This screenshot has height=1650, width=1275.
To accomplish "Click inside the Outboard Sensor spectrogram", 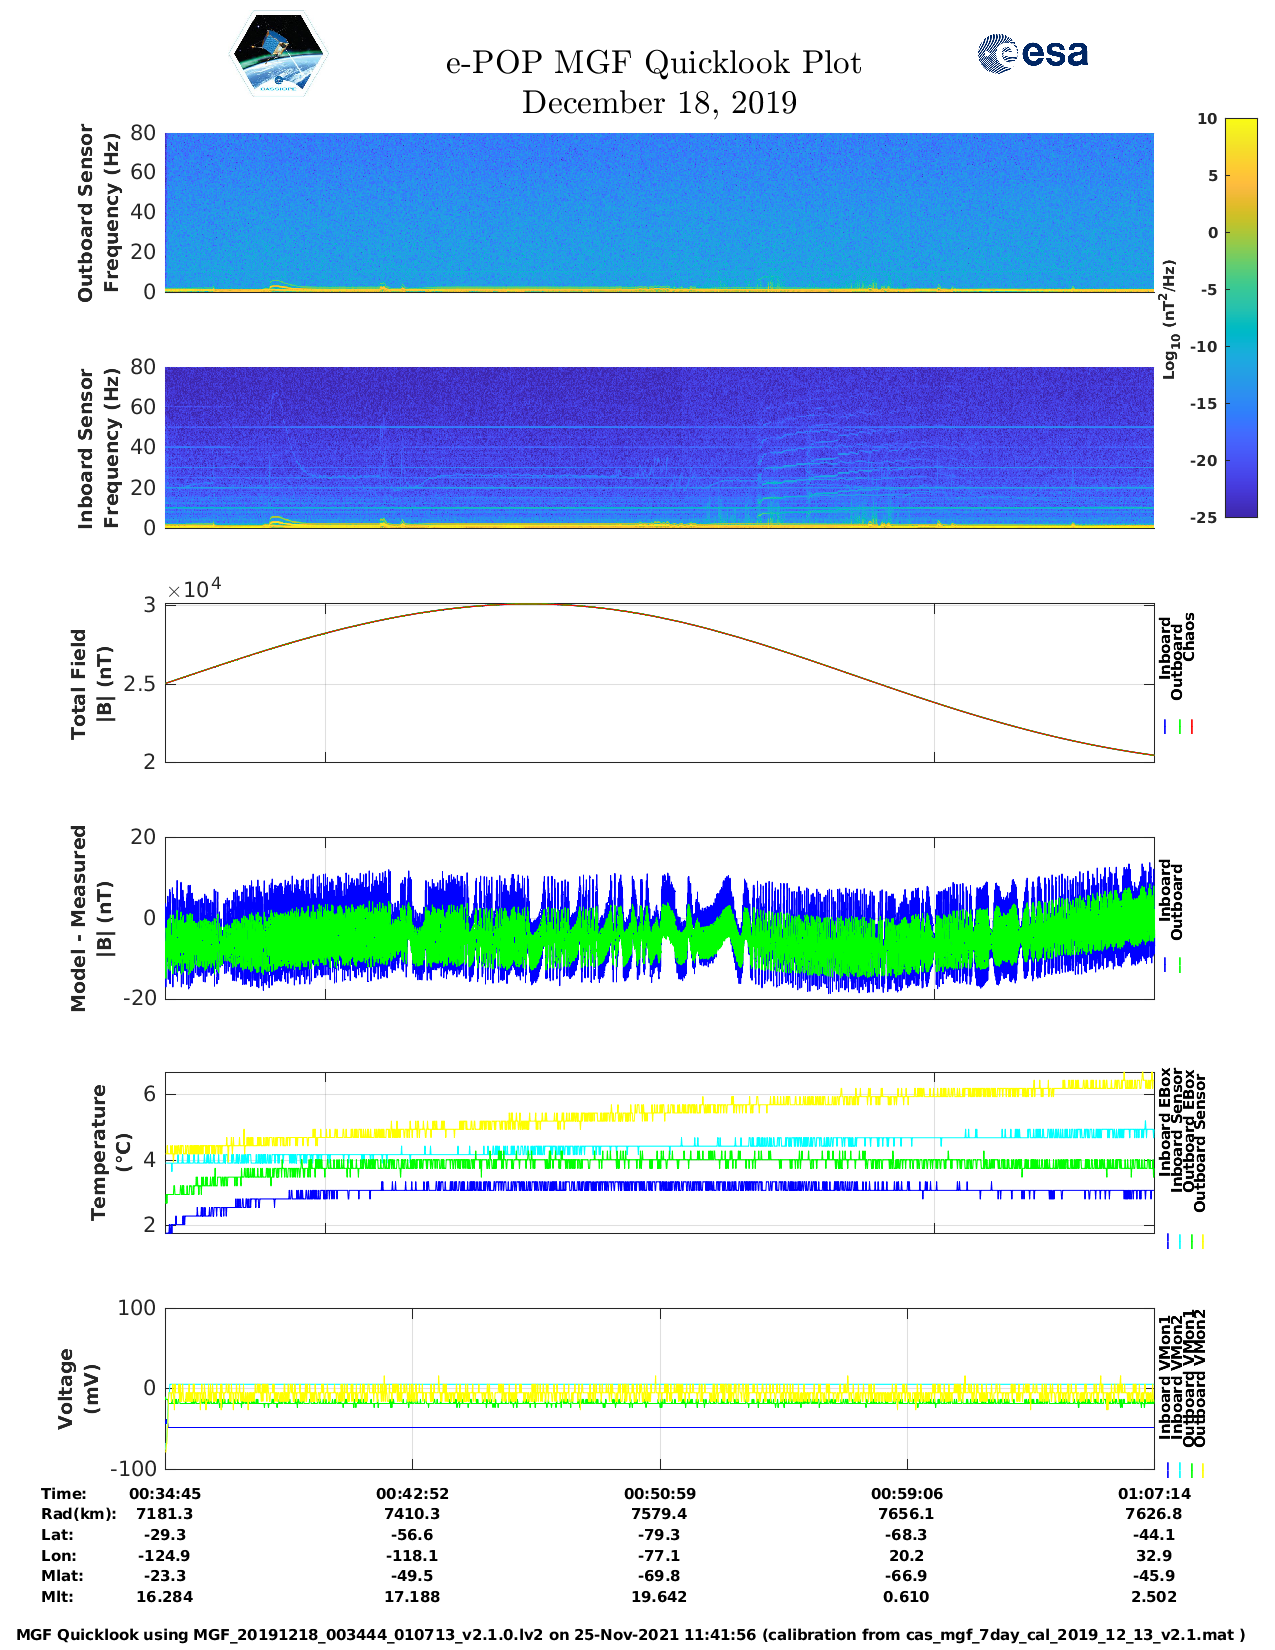I will click(x=659, y=210).
